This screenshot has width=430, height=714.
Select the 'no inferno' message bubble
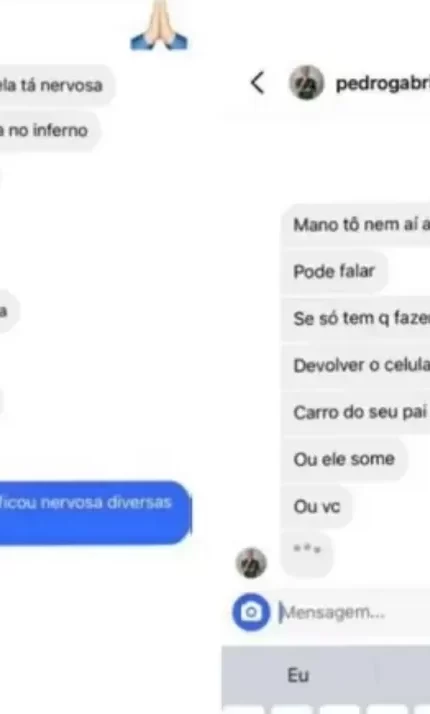click(x=49, y=130)
